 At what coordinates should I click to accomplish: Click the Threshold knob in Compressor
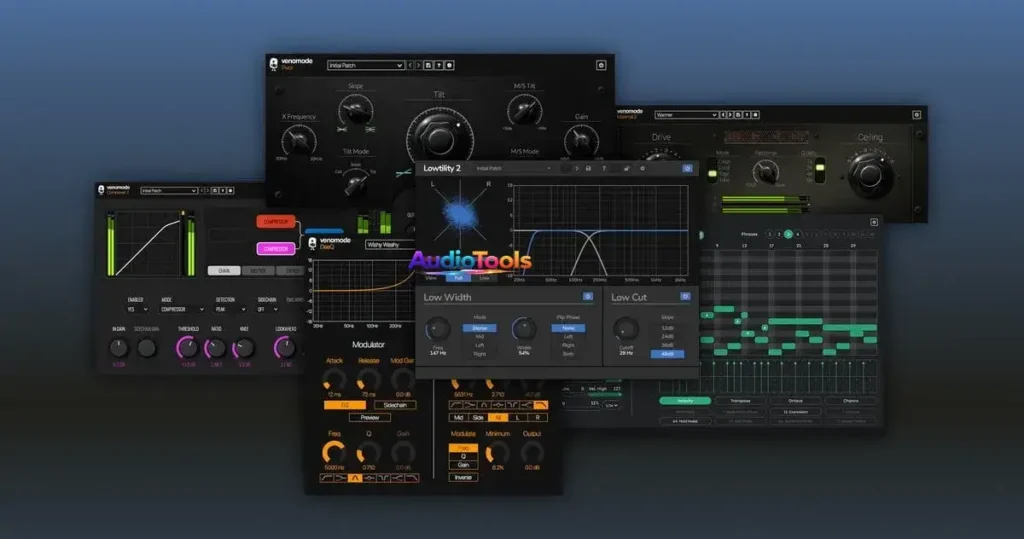(187, 348)
